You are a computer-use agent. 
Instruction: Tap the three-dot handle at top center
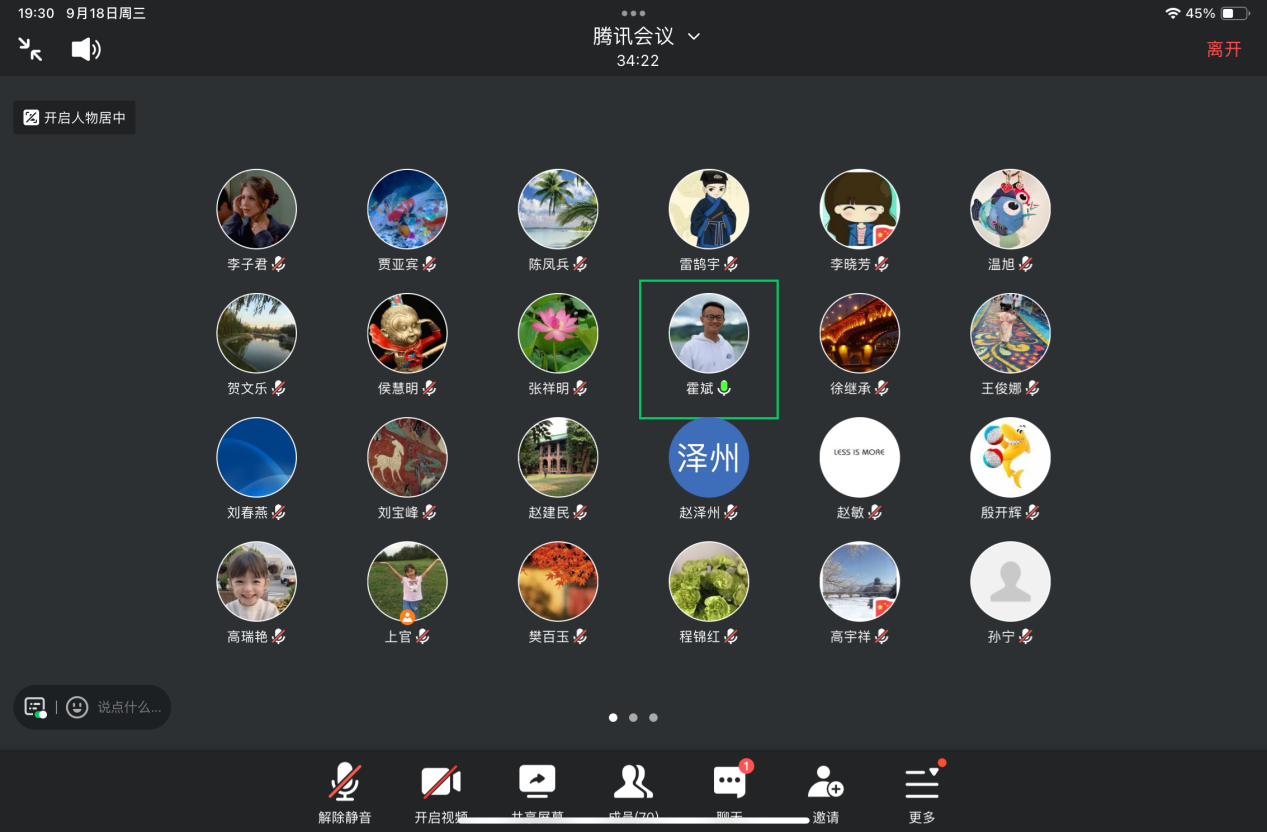pos(633,13)
